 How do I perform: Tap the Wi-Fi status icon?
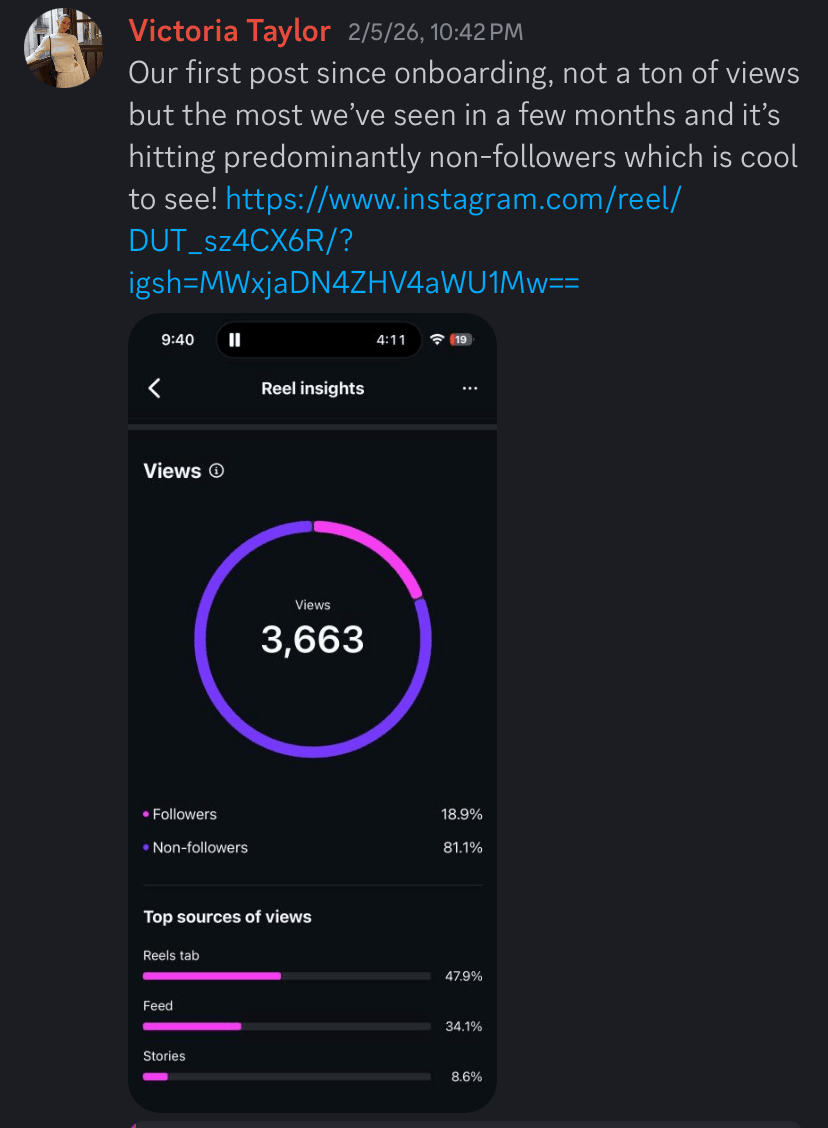436,340
